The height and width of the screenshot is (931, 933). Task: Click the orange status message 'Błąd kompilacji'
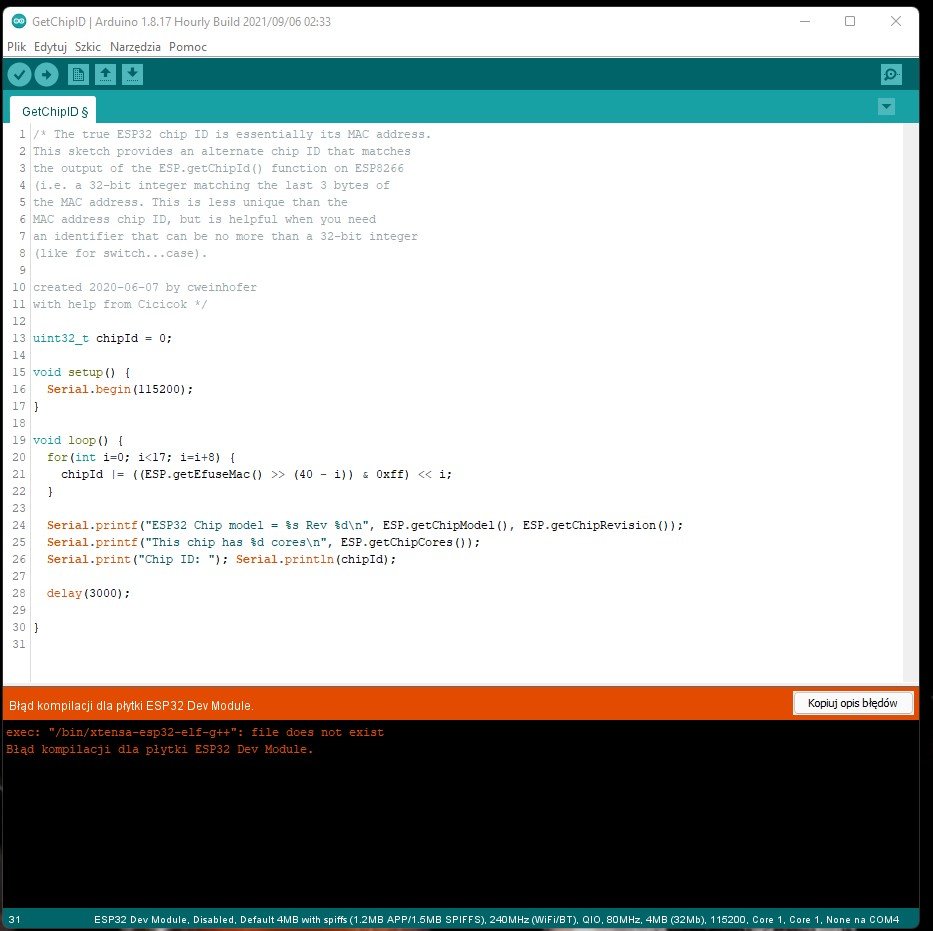[x=131, y=706]
